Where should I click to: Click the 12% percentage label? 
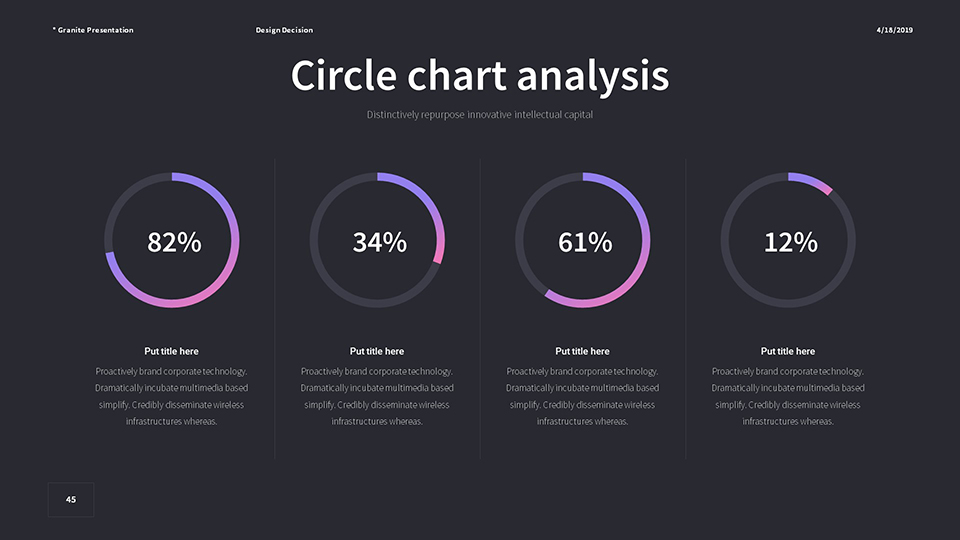(790, 242)
